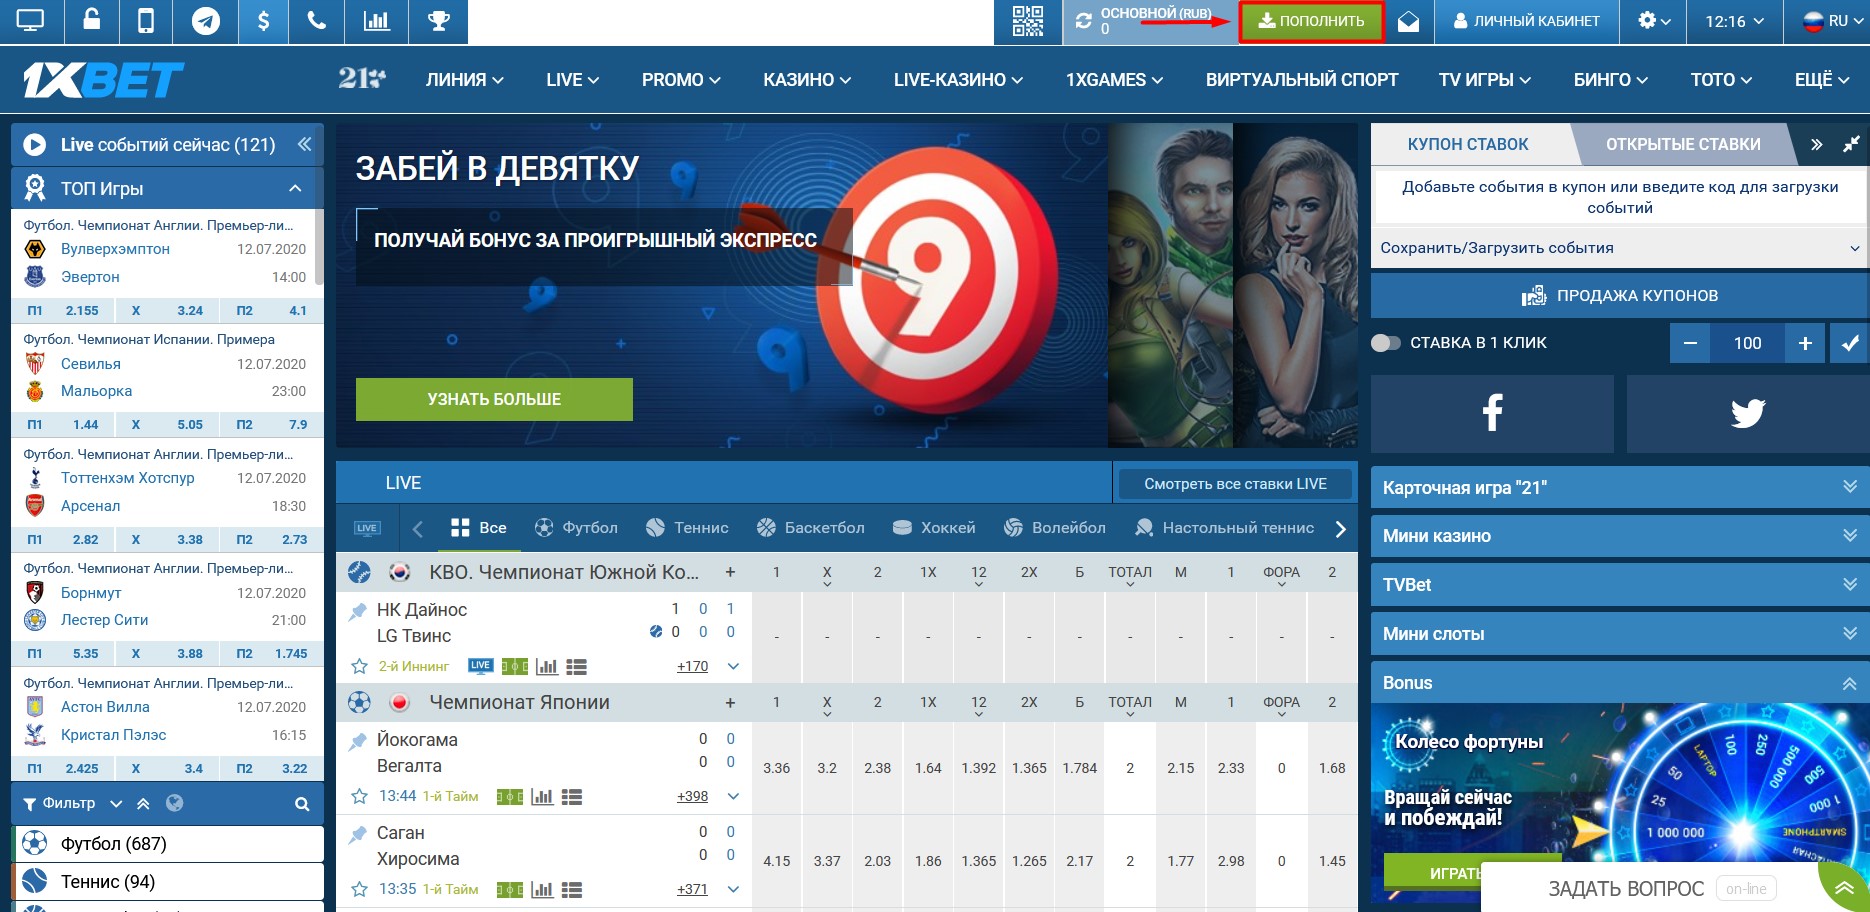
Task: Collapse the live events sidebar
Action: (x=304, y=144)
